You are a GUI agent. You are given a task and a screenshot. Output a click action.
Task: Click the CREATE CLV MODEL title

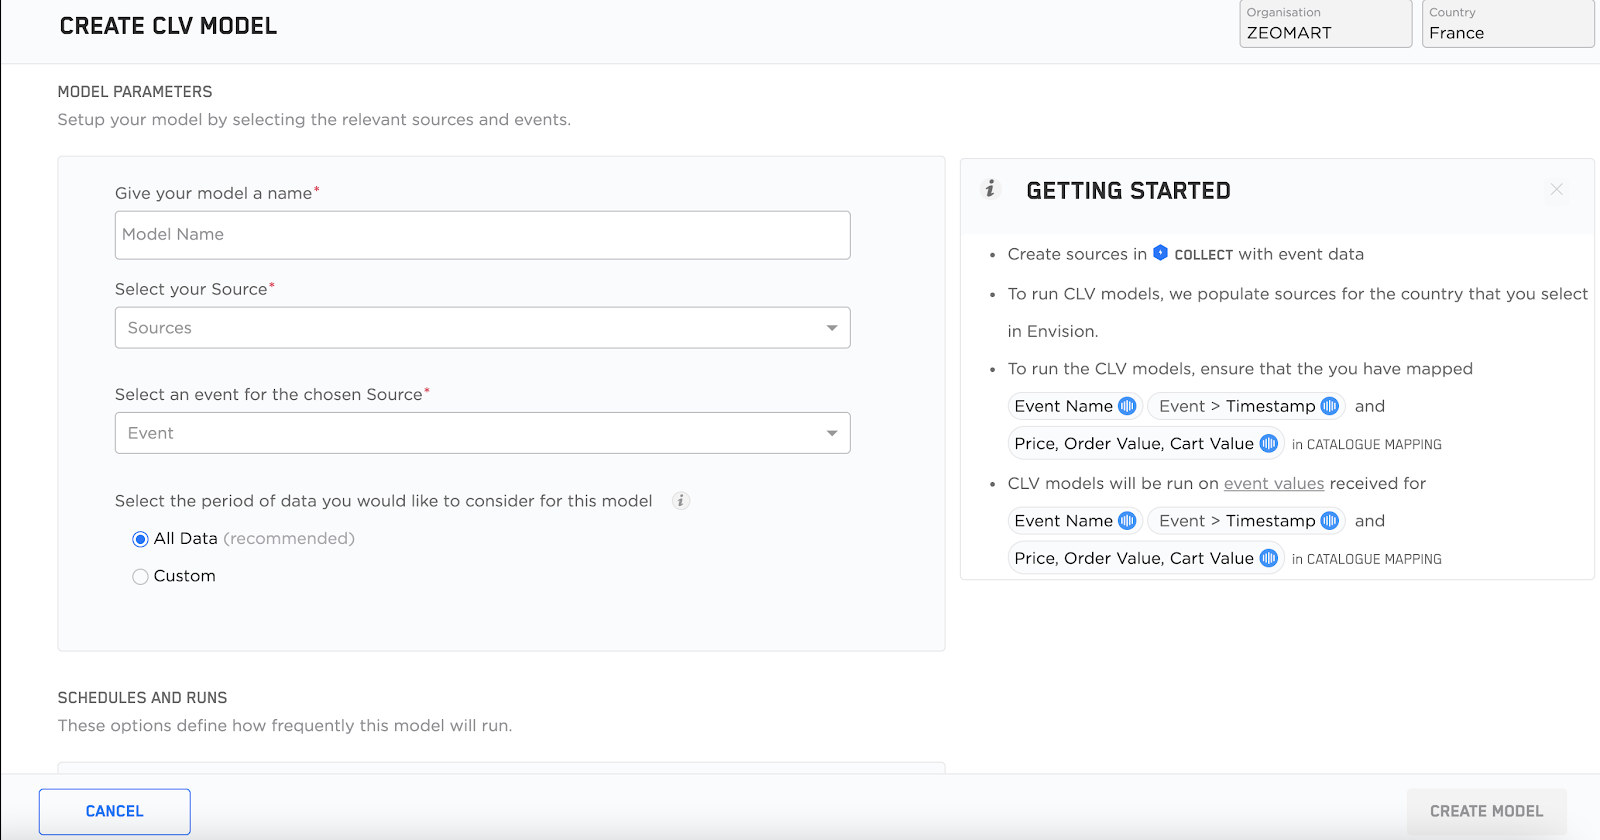tap(168, 26)
